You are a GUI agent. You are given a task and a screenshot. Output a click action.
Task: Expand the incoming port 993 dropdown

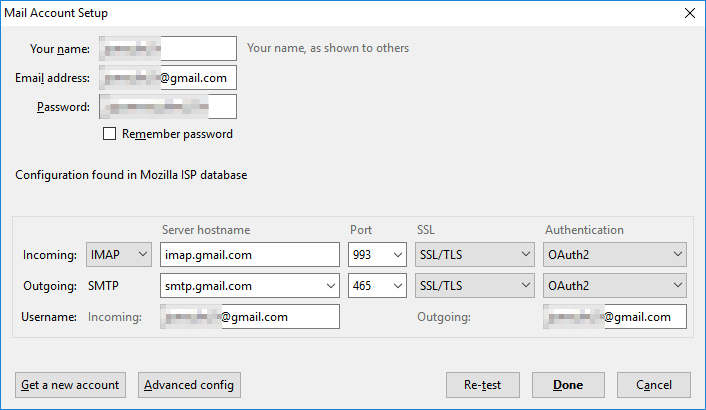pyautogui.click(x=377, y=255)
